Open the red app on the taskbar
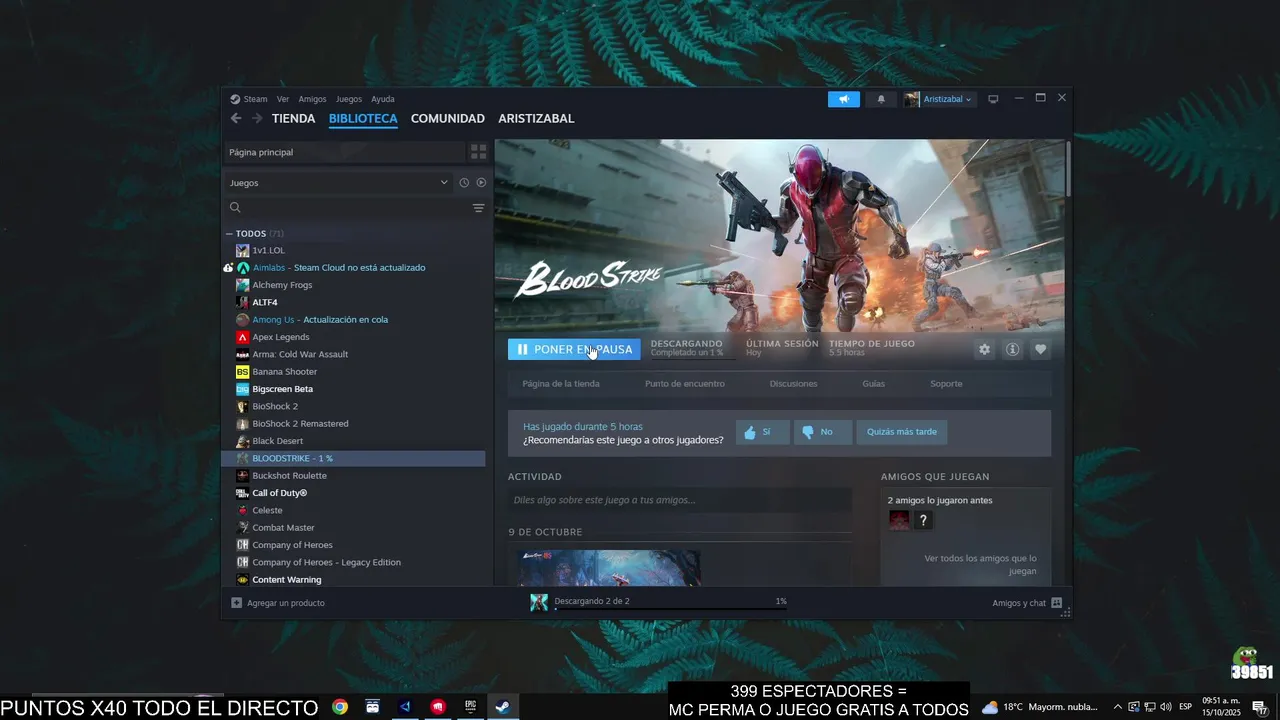 coord(438,707)
